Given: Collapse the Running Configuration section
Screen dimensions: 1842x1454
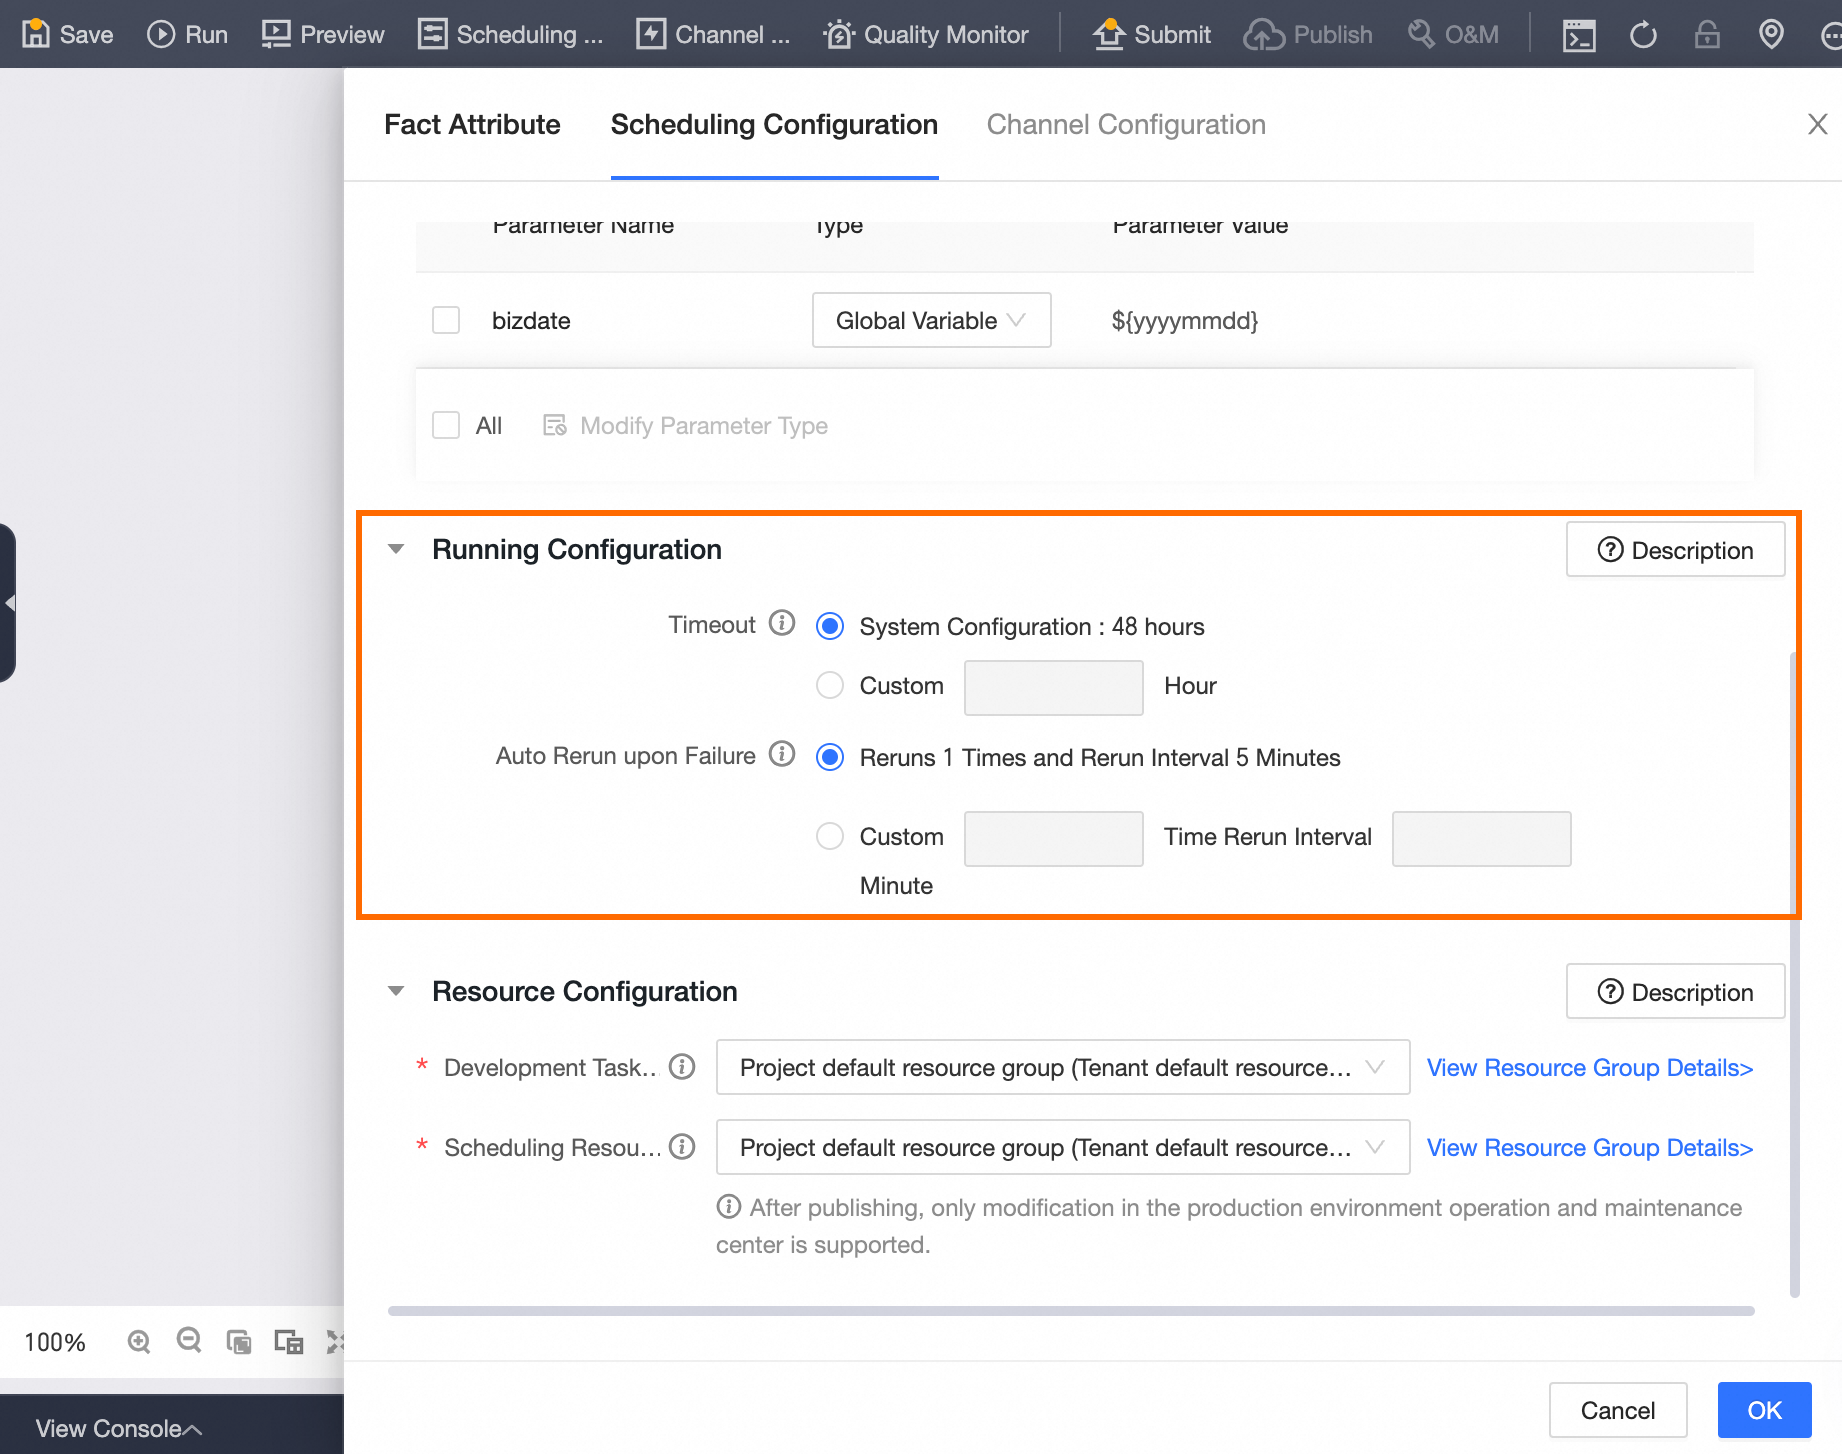Looking at the screenshot, I should (x=396, y=549).
